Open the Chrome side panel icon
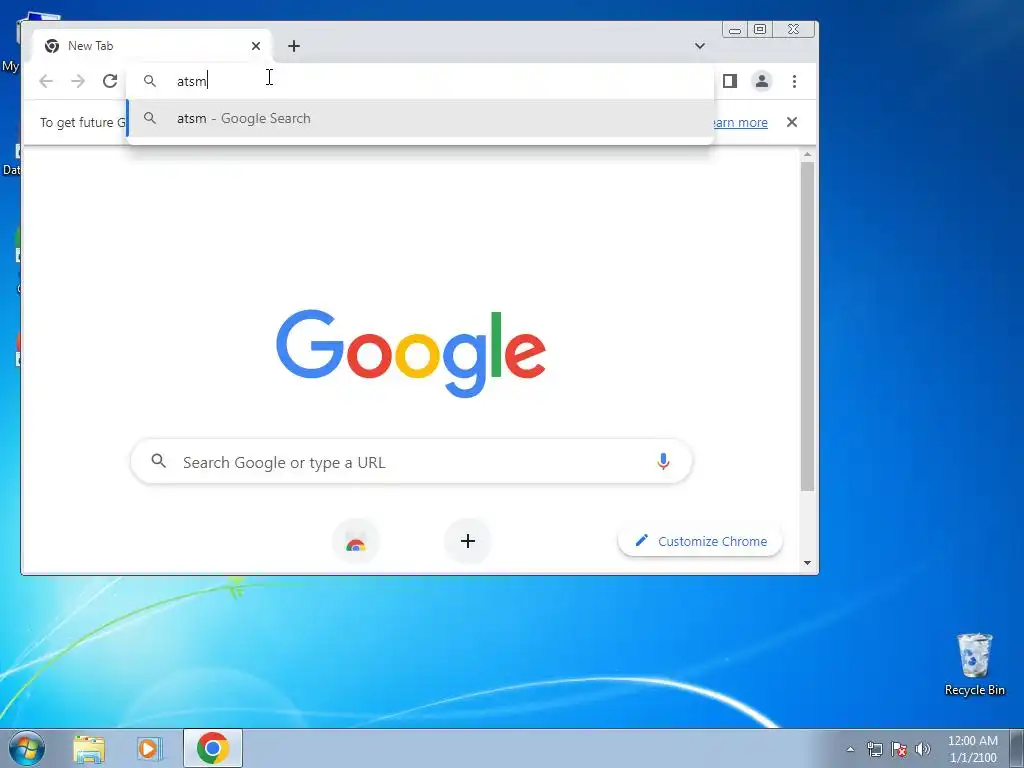 point(729,81)
